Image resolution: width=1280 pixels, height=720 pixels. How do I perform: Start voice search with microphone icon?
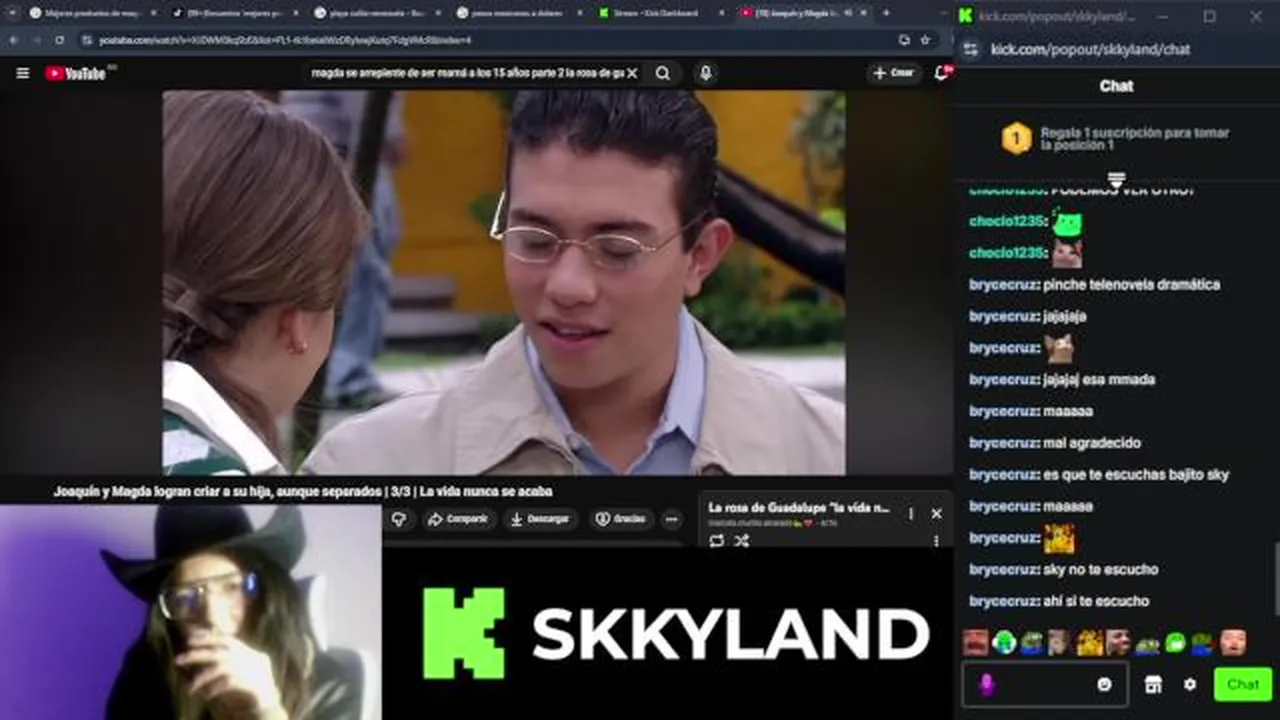(x=706, y=73)
